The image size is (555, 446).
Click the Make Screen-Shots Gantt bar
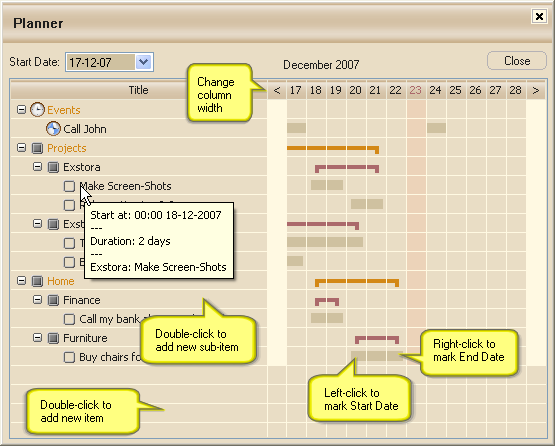[327, 185]
